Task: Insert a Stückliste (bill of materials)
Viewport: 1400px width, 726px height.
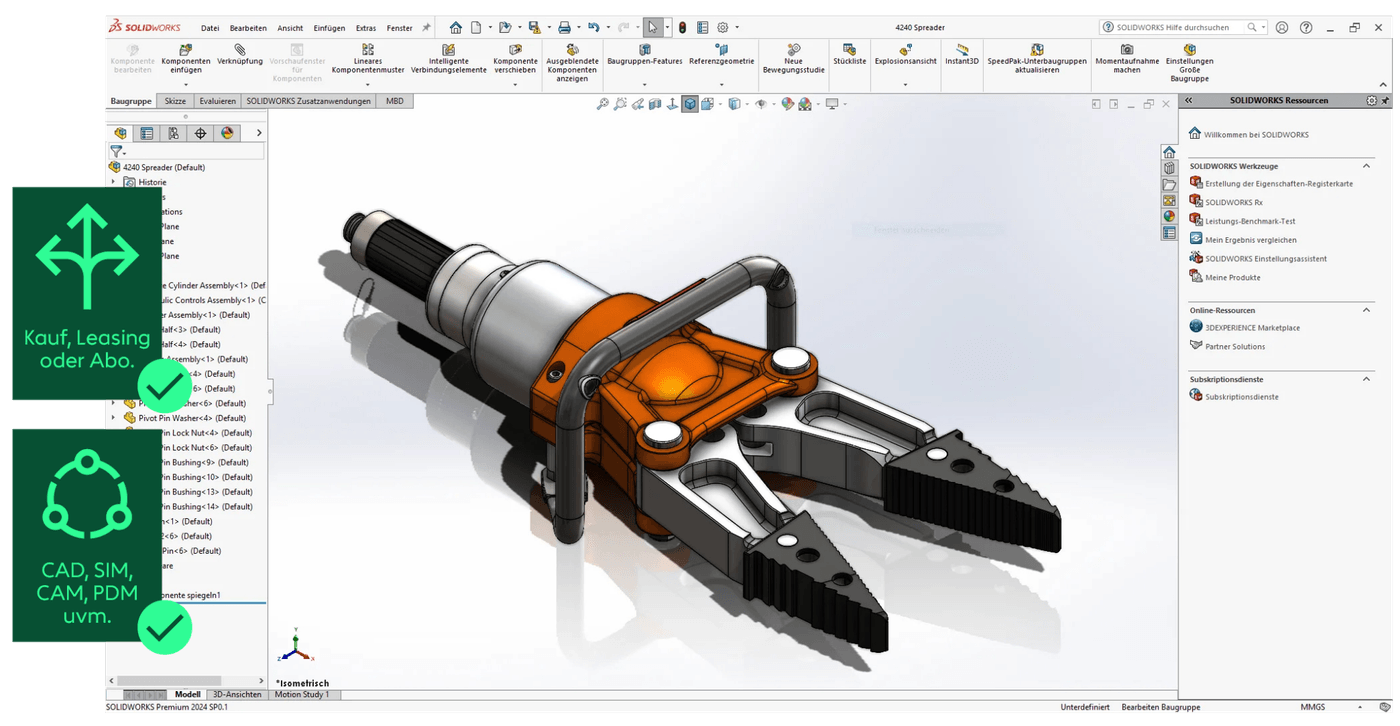Action: coord(849,55)
